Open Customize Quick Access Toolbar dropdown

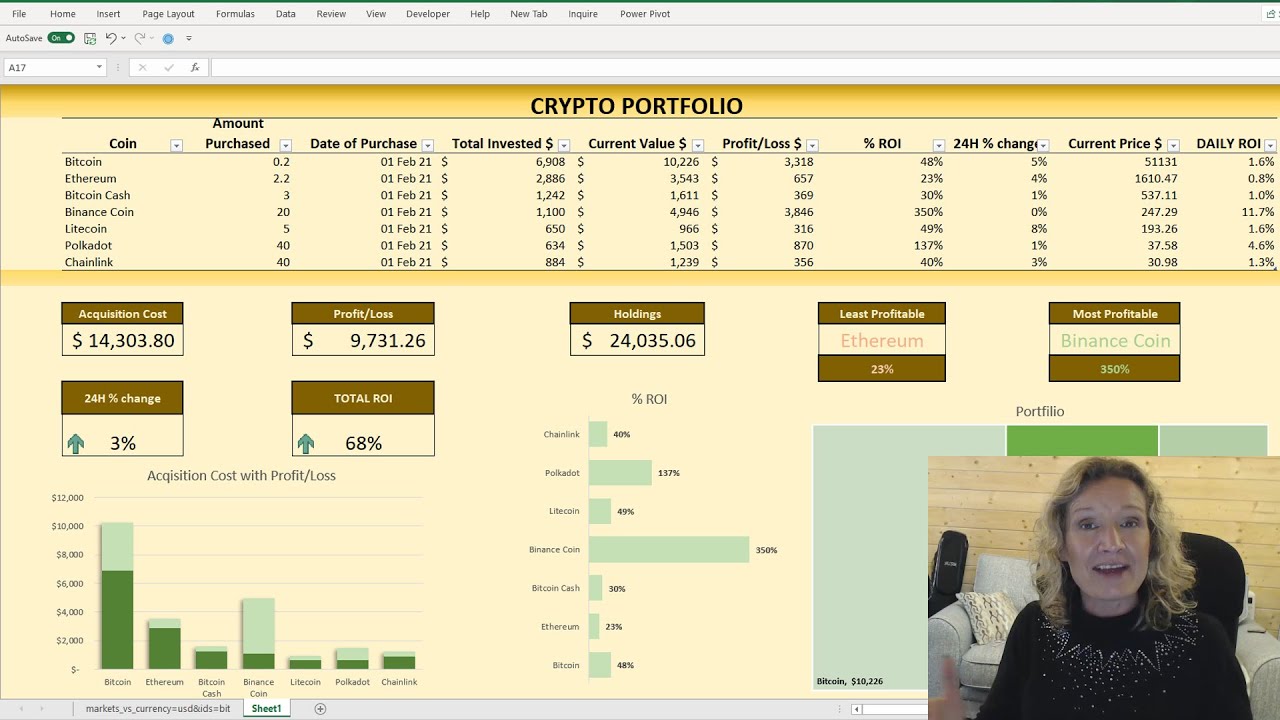(x=188, y=38)
